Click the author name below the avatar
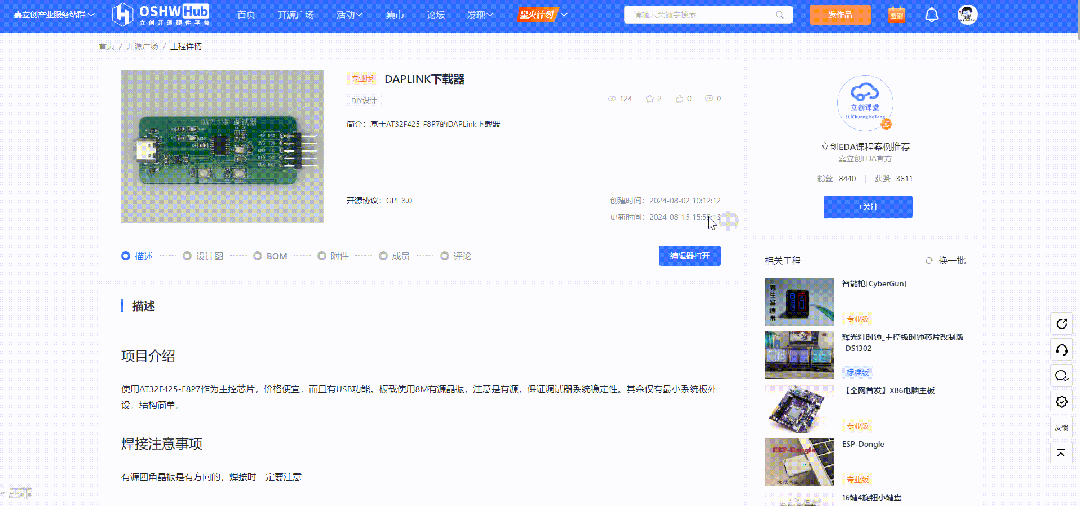The width and height of the screenshot is (1080, 506). pyautogui.click(x=864, y=147)
